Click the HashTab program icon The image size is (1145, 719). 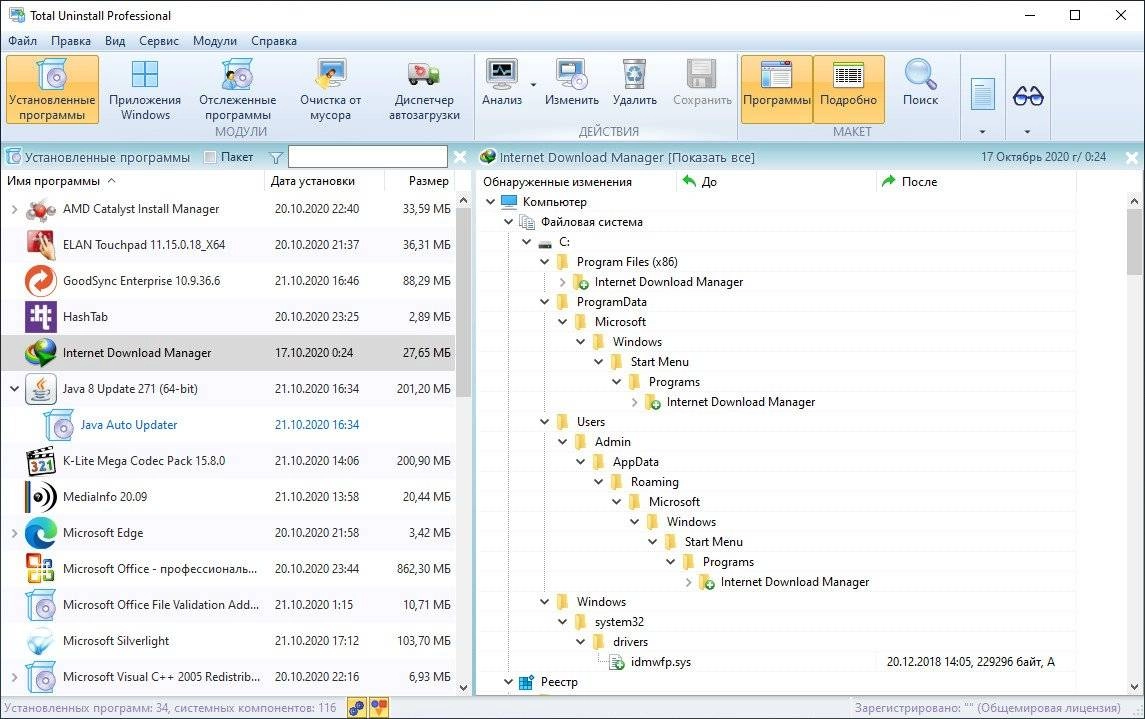41,316
